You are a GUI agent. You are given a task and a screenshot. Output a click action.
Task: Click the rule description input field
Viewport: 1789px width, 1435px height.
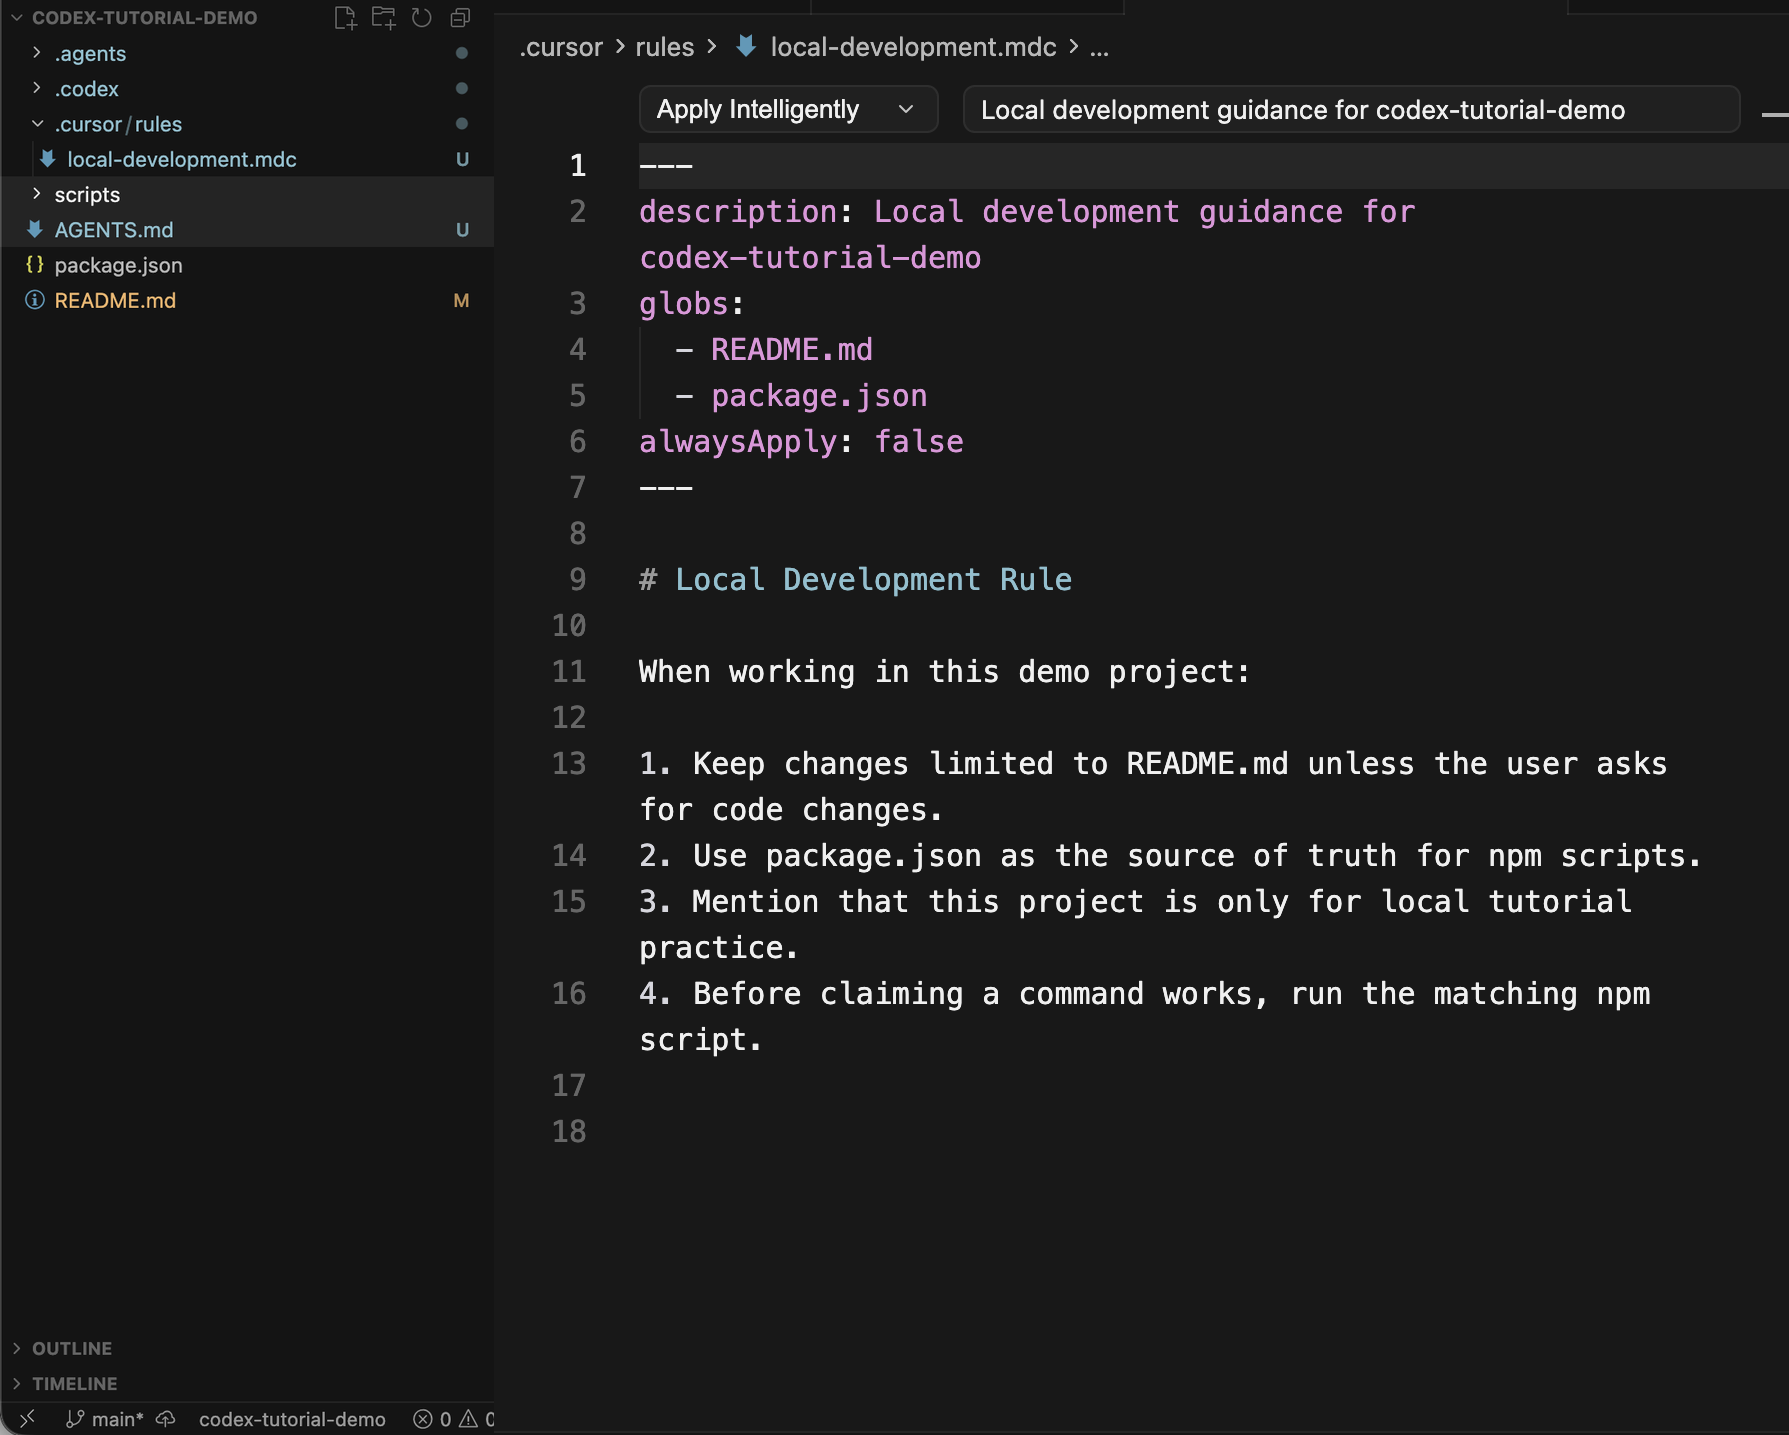click(x=1351, y=109)
